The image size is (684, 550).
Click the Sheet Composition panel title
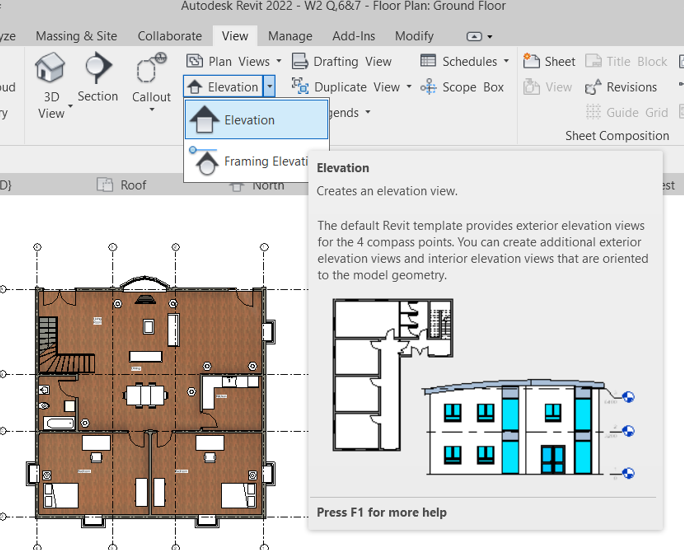(617, 136)
